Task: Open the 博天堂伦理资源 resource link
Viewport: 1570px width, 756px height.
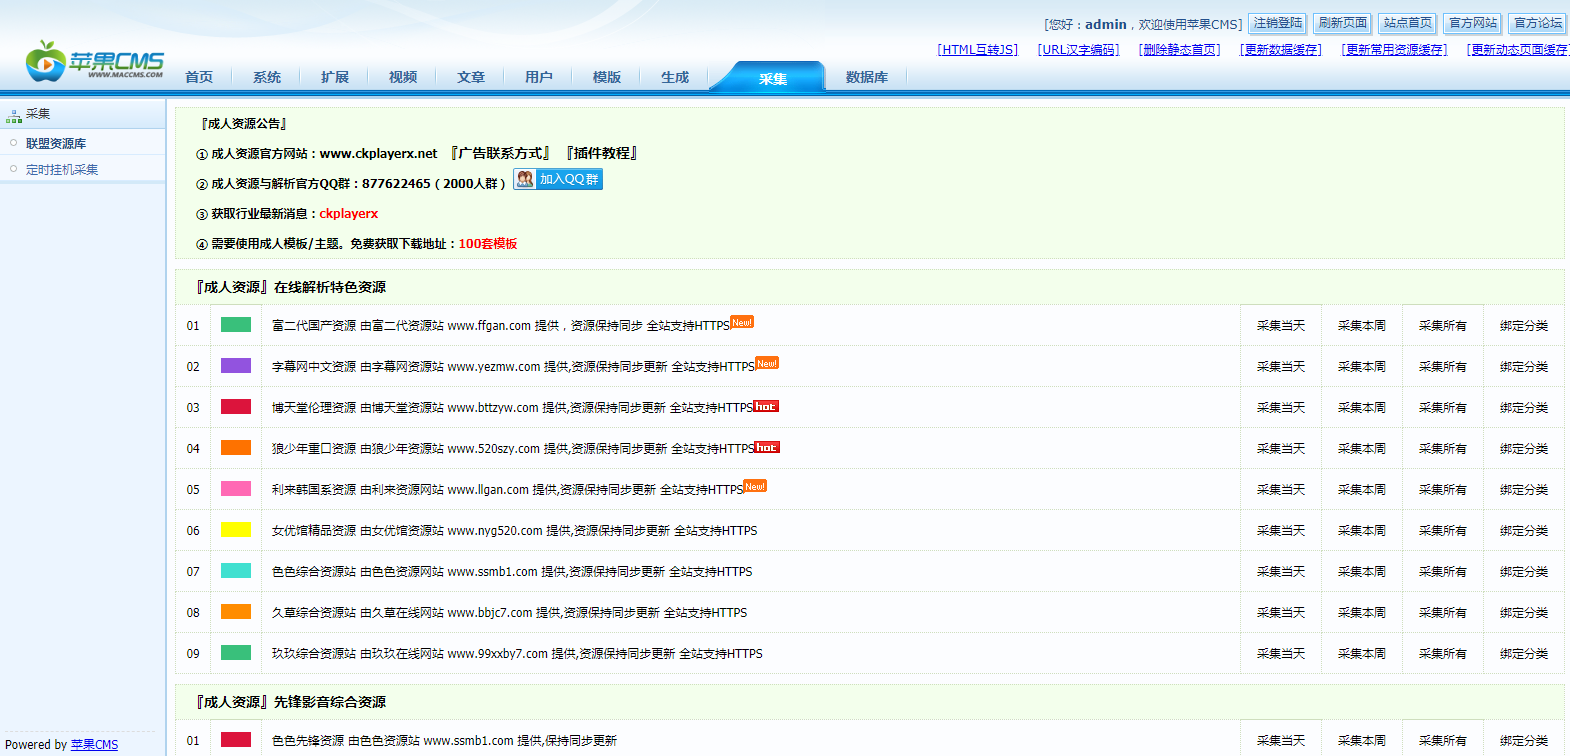Action: (x=512, y=407)
